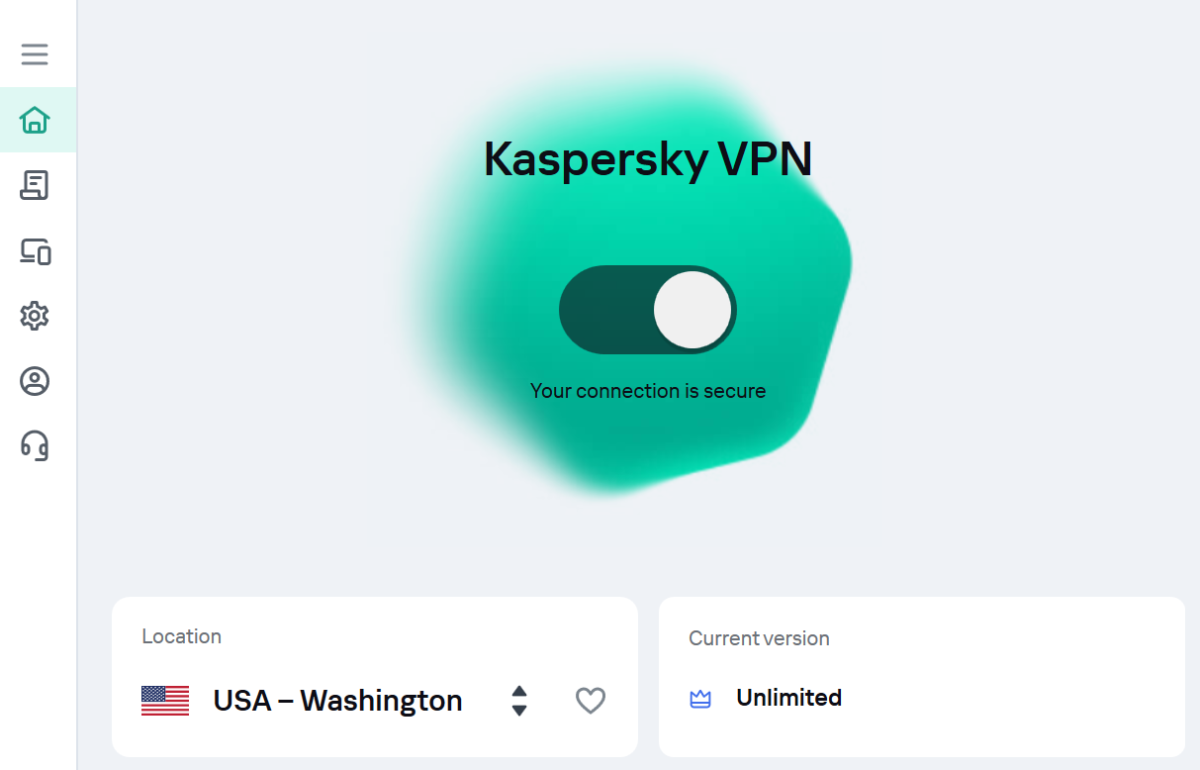The image size is (1200, 770).
Task: Open the hamburger menu in the sidebar
Action: pyautogui.click(x=35, y=54)
